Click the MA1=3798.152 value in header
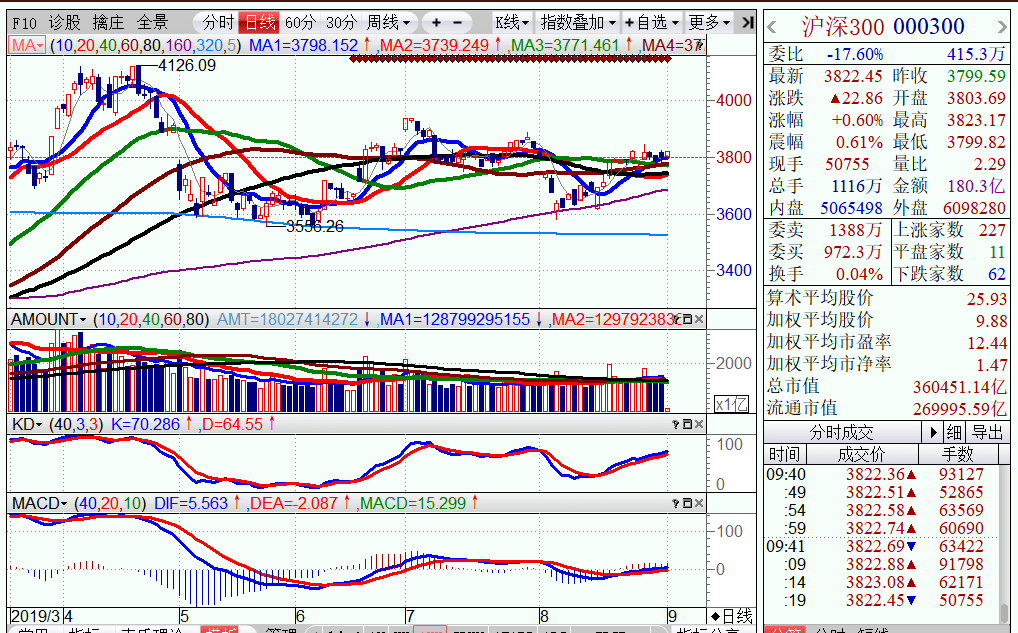 point(304,45)
